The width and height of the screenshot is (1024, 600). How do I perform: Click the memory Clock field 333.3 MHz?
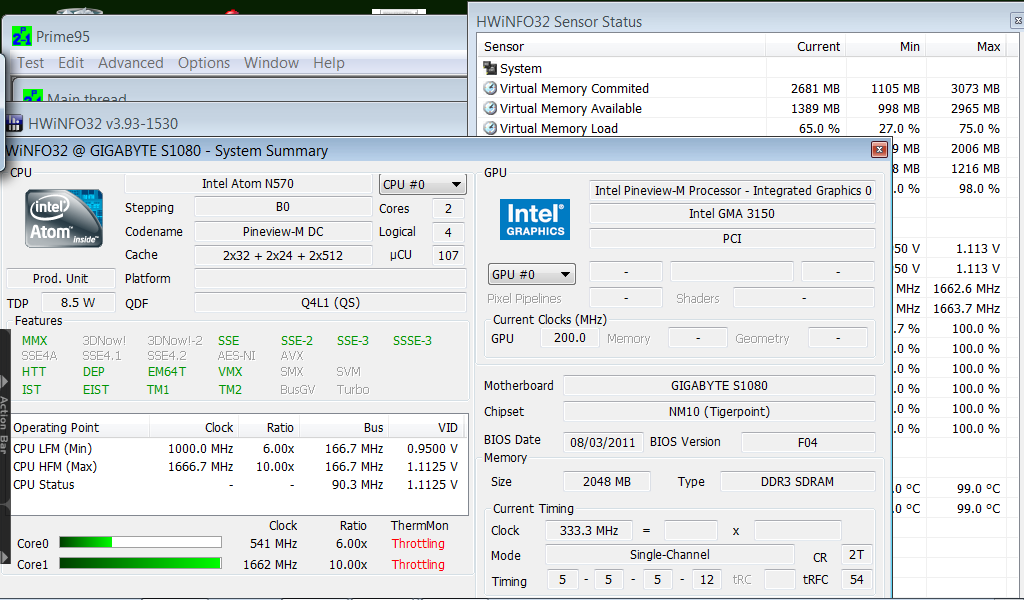pos(589,531)
